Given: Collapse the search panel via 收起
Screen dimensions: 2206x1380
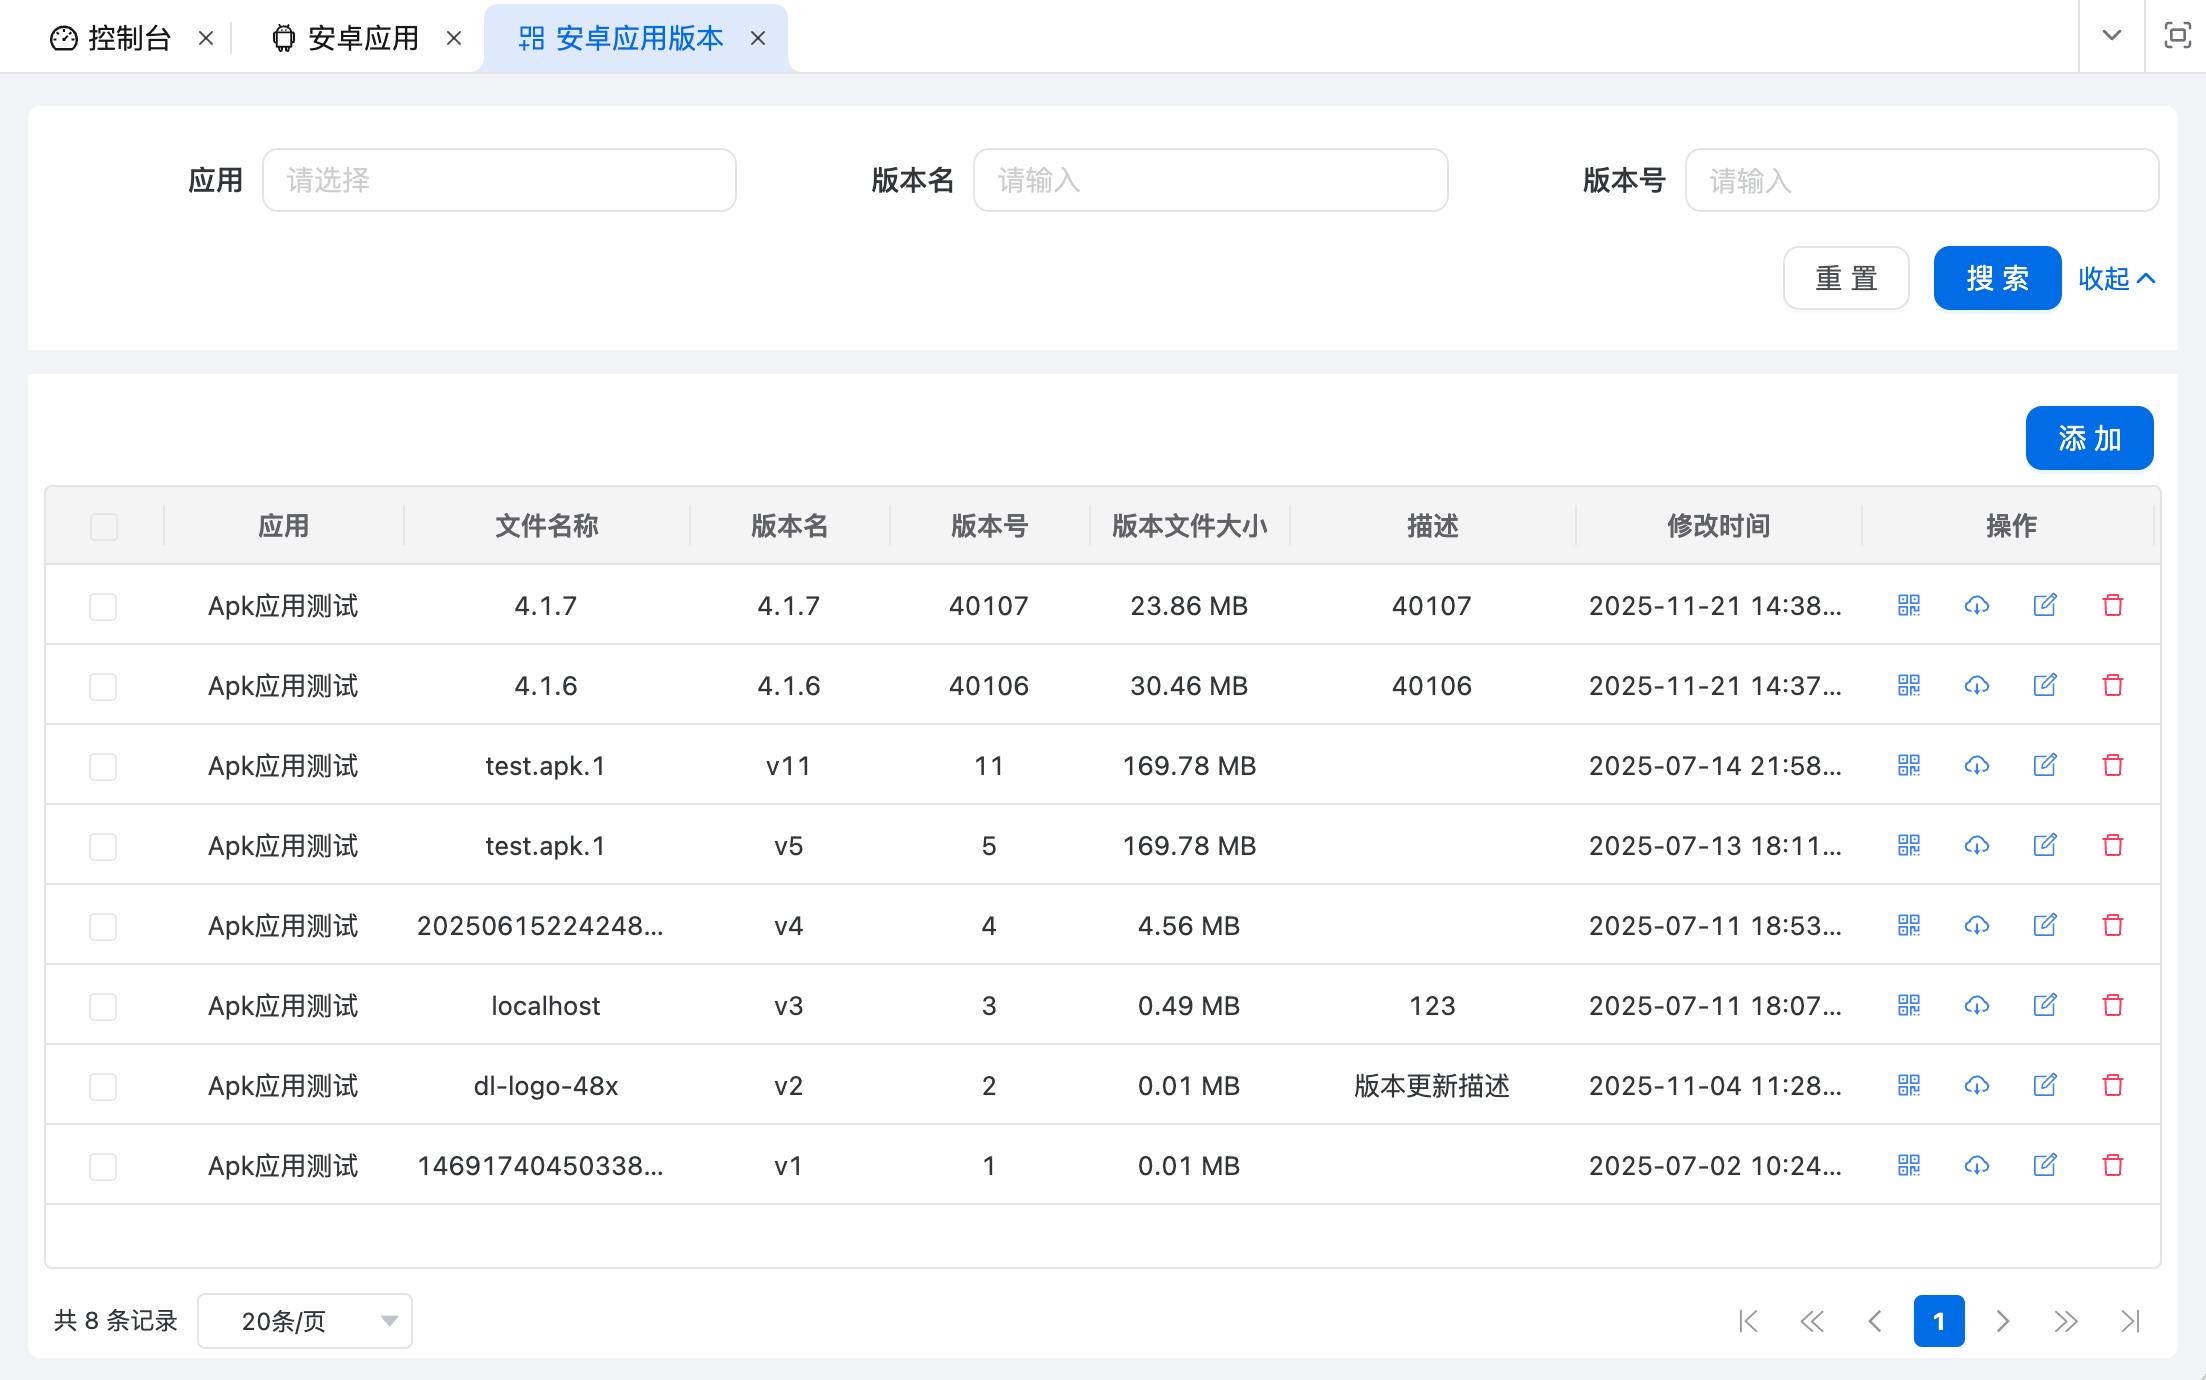Looking at the screenshot, I should click(2115, 278).
